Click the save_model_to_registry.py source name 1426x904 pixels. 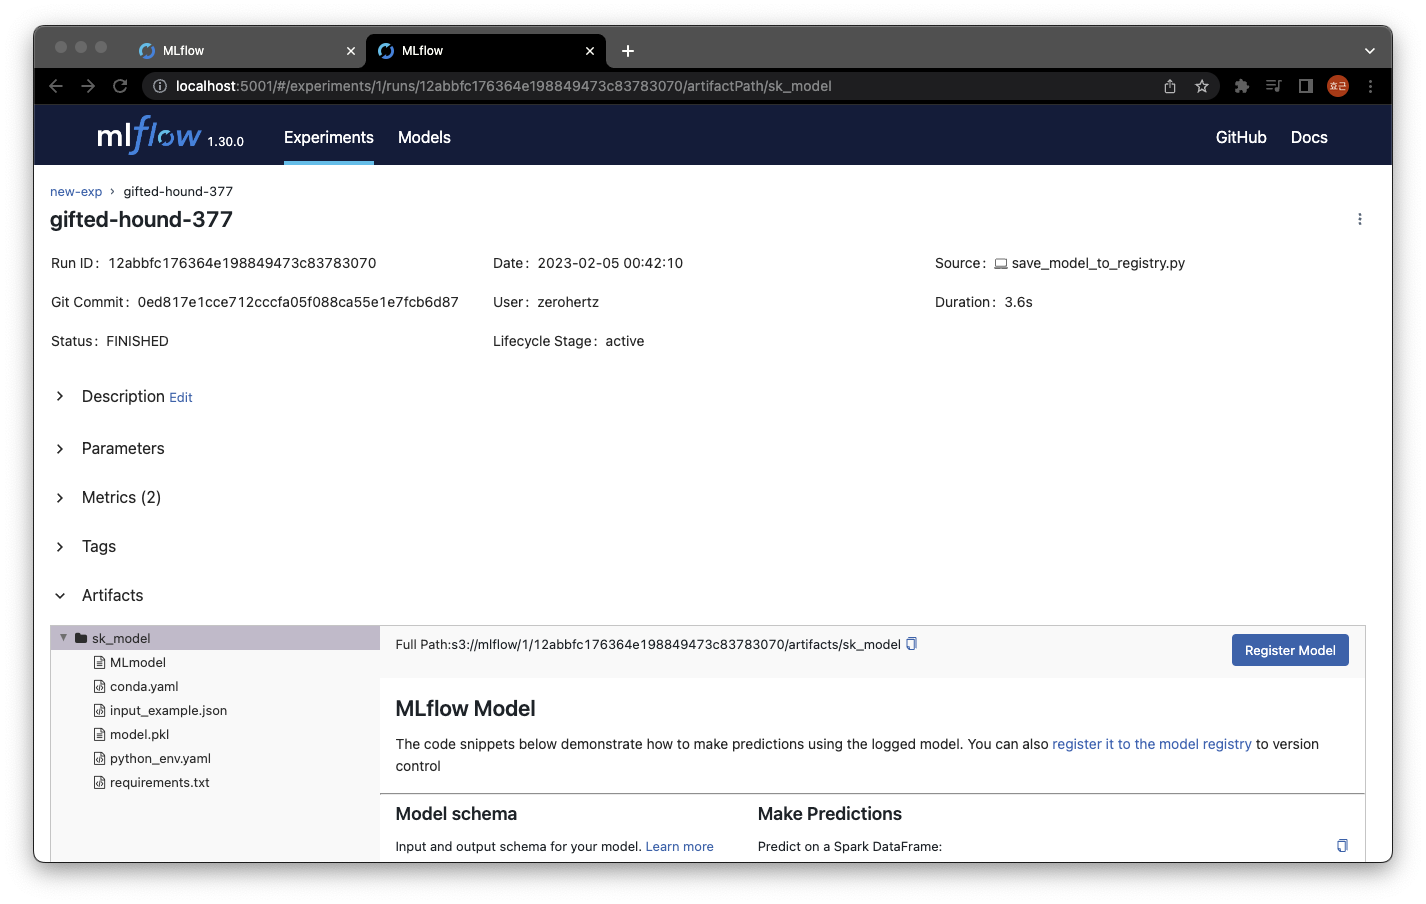pyautogui.click(x=1098, y=263)
